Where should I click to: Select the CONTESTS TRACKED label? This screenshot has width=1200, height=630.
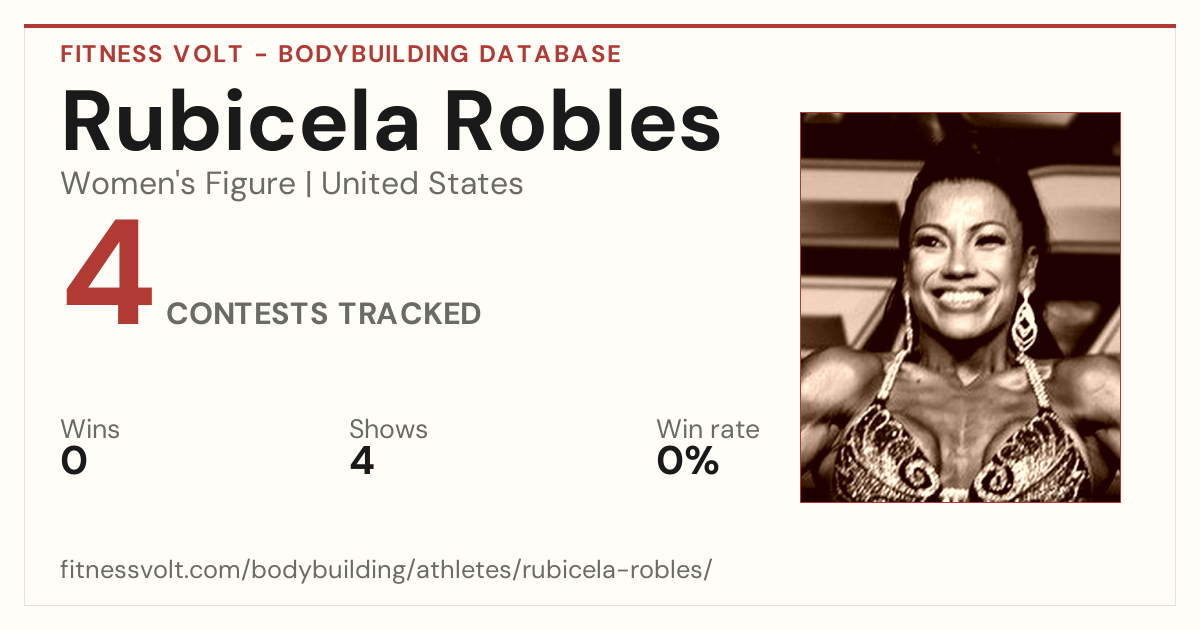(x=324, y=314)
